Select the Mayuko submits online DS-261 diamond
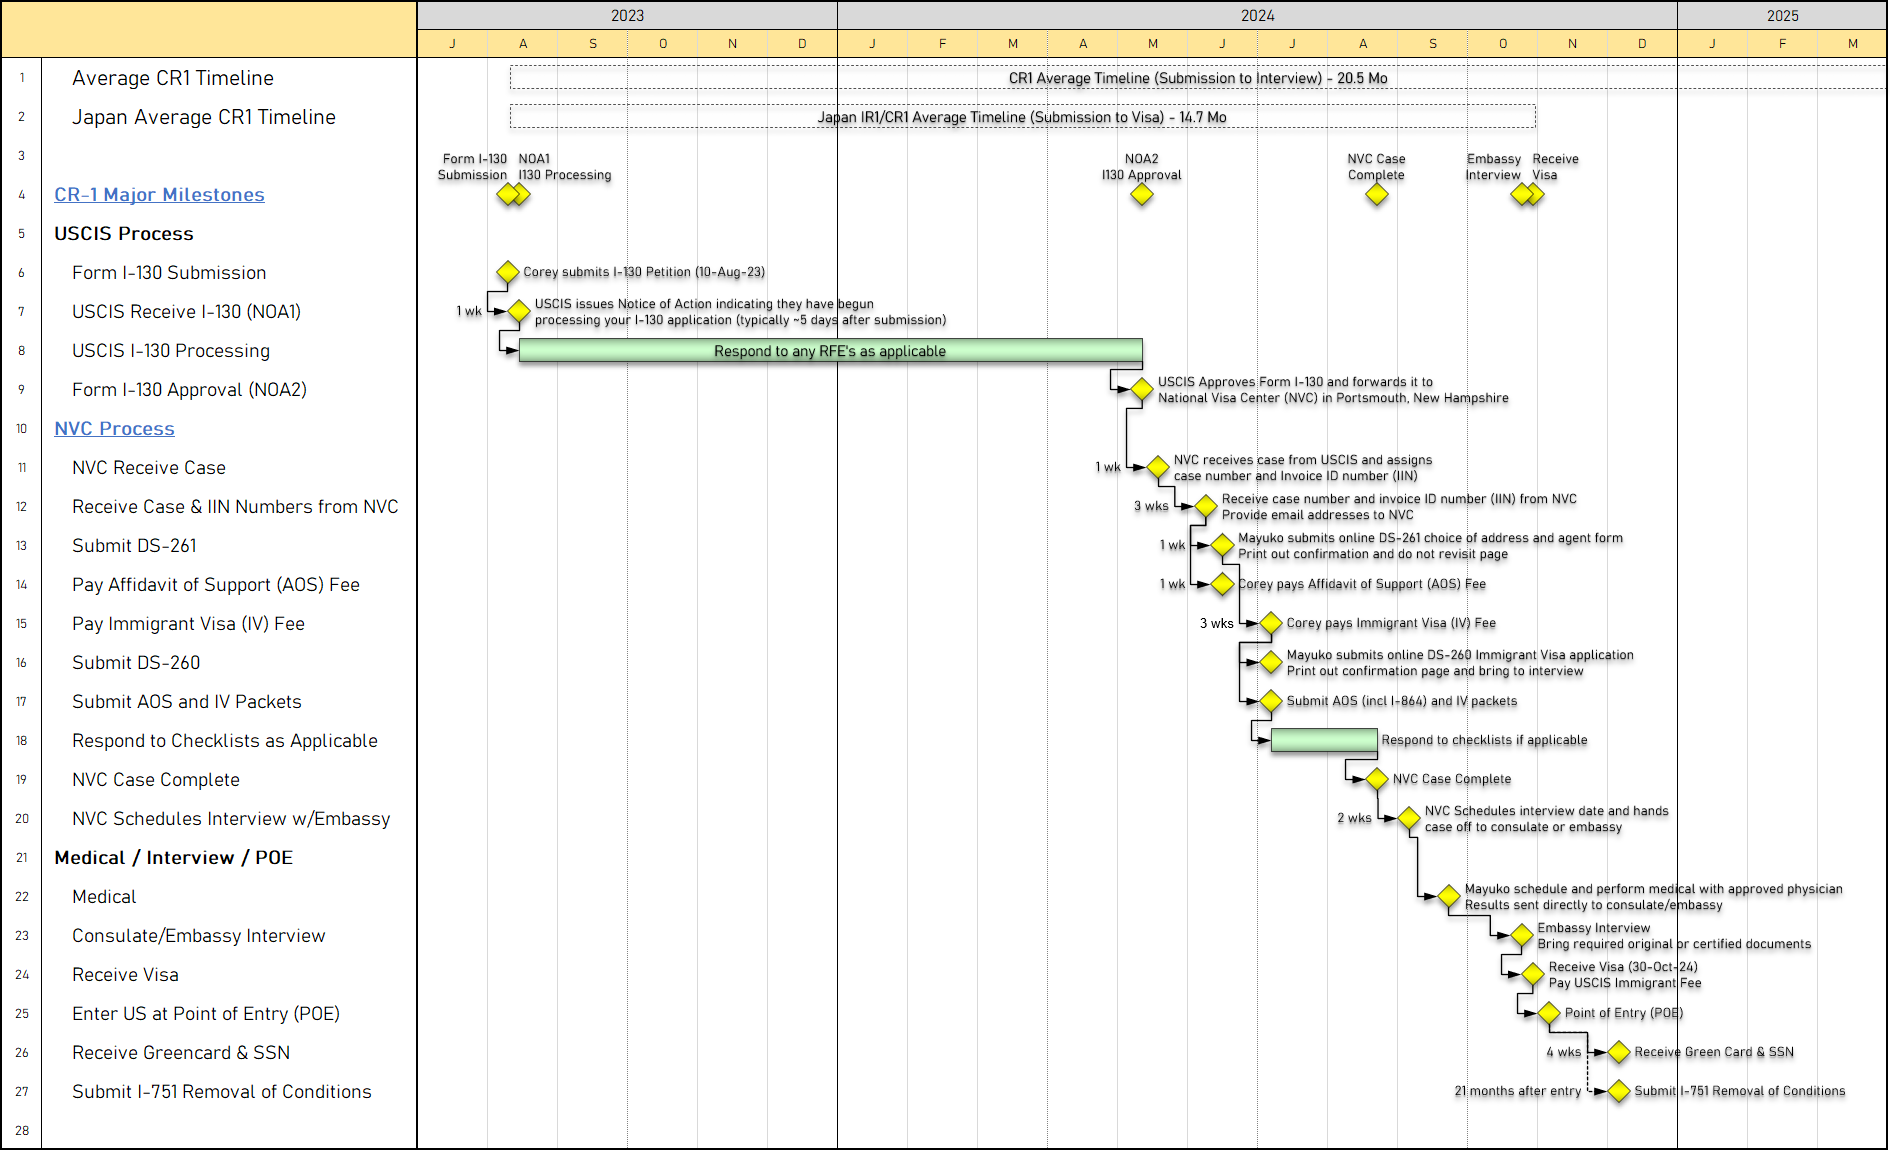This screenshot has width=1890, height=1151. click(x=1222, y=546)
